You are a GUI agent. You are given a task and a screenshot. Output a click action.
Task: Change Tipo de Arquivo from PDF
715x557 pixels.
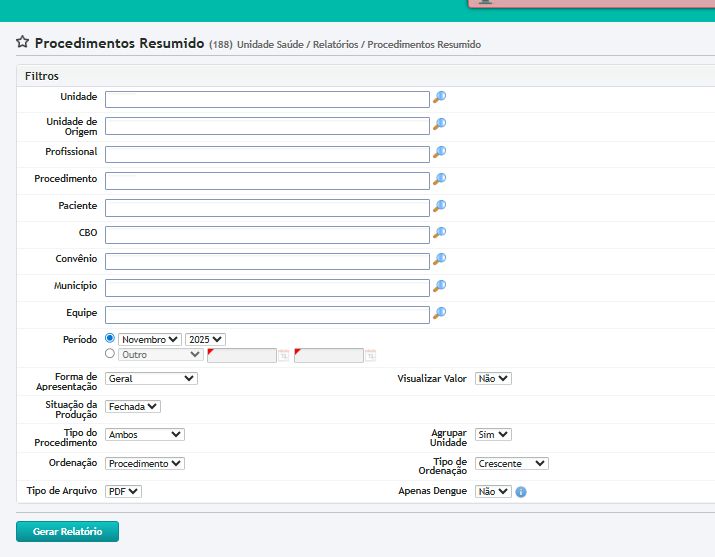(x=124, y=491)
